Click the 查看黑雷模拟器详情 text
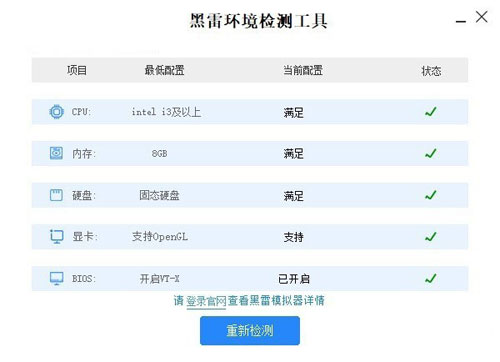This screenshot has width=500, height=362. [276, 301]
